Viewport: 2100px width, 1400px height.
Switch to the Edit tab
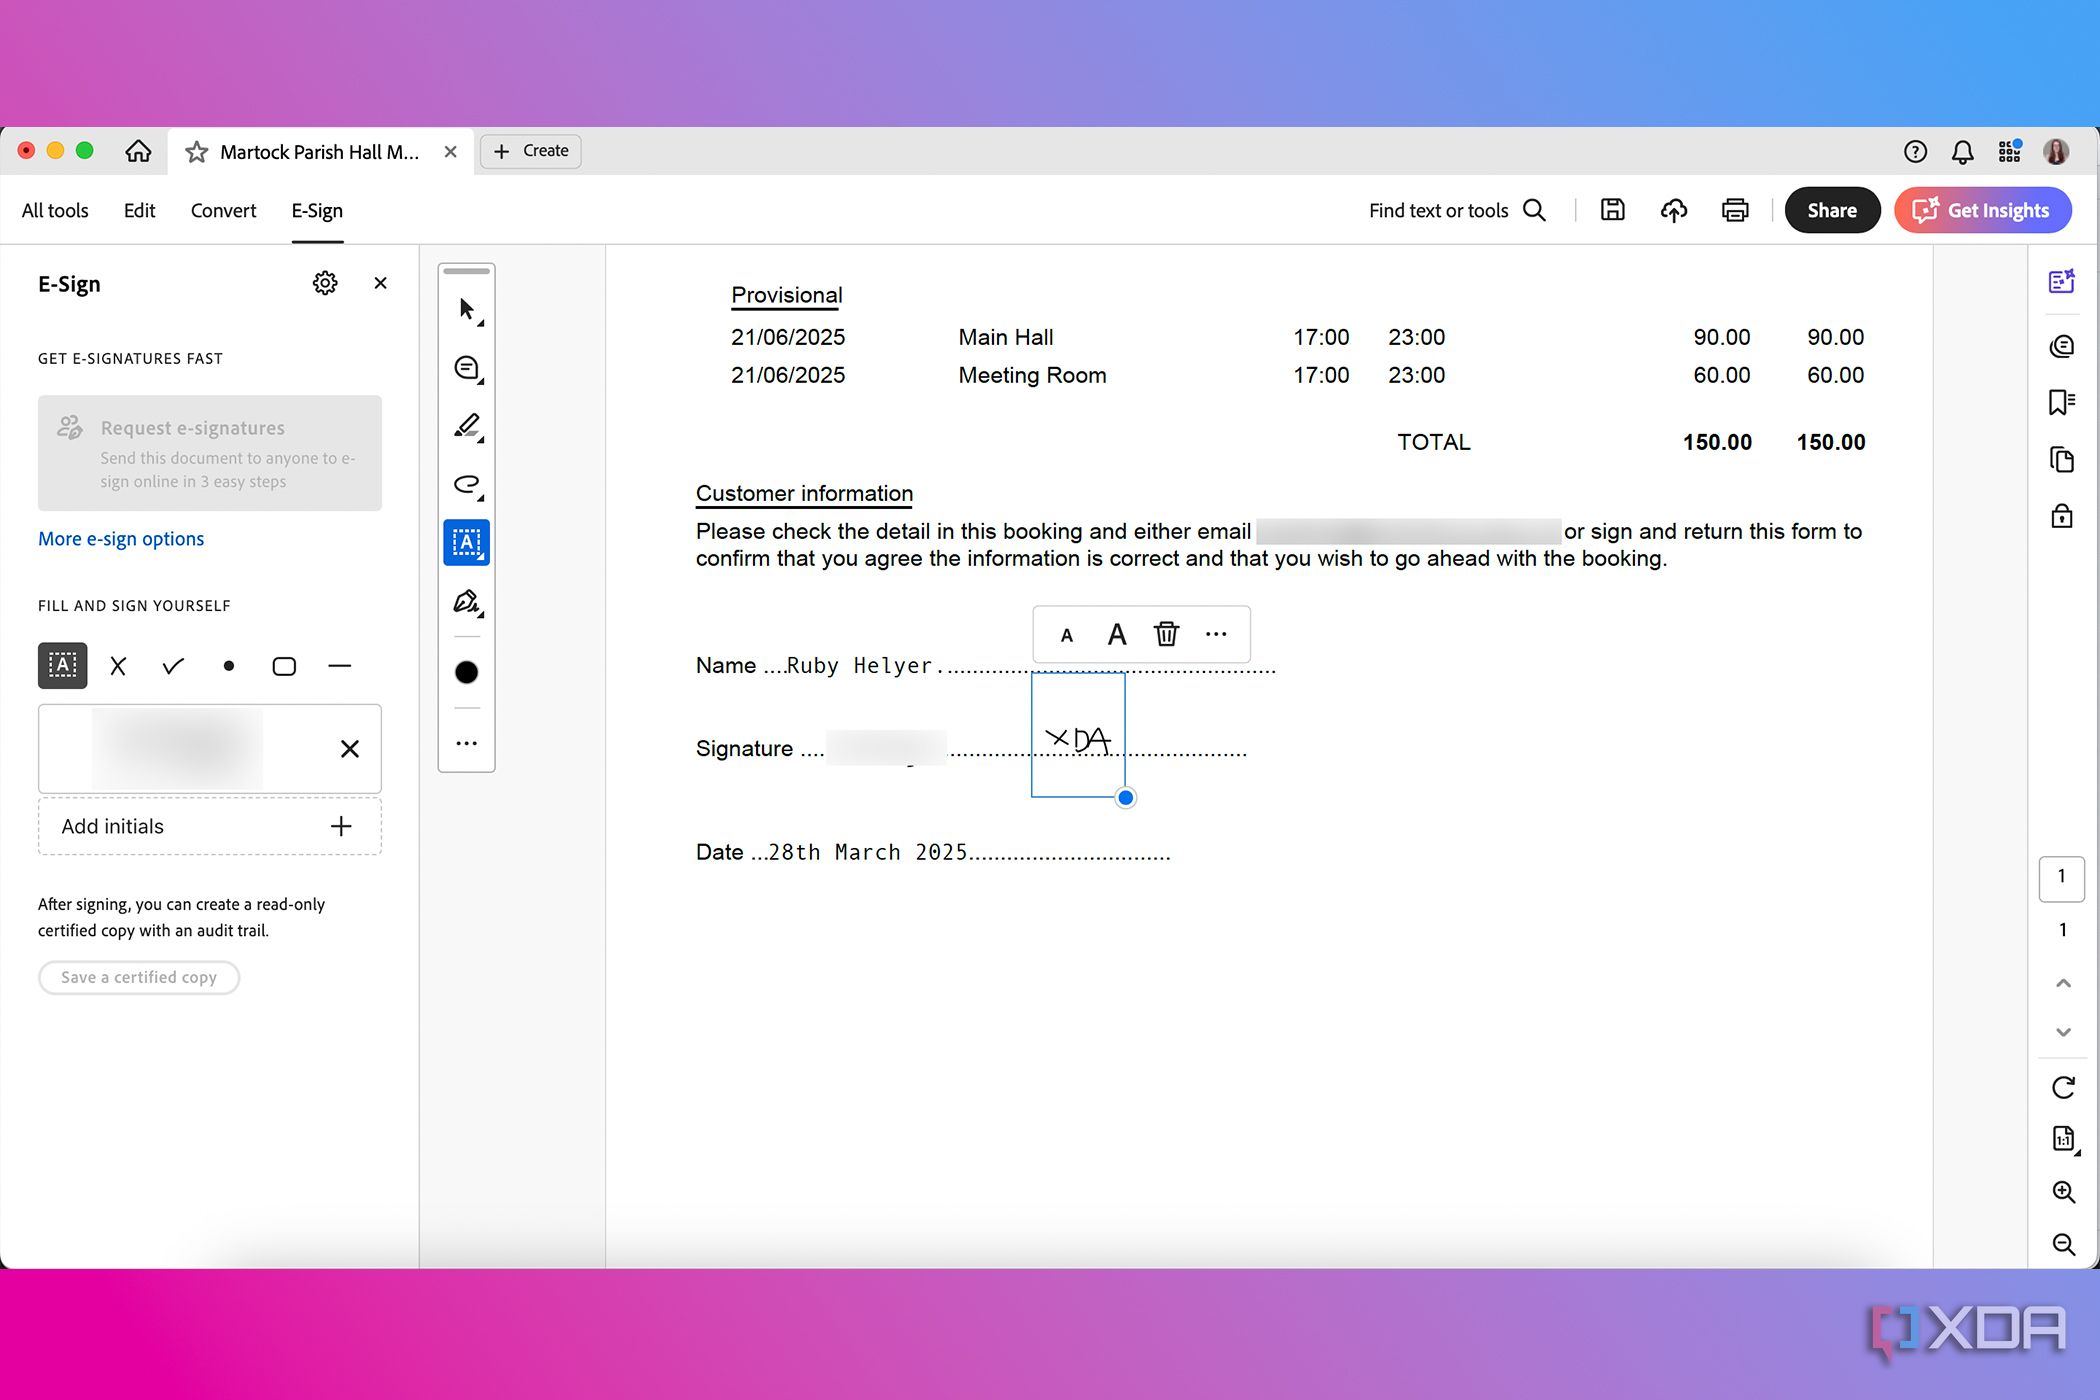coord(140,211)
